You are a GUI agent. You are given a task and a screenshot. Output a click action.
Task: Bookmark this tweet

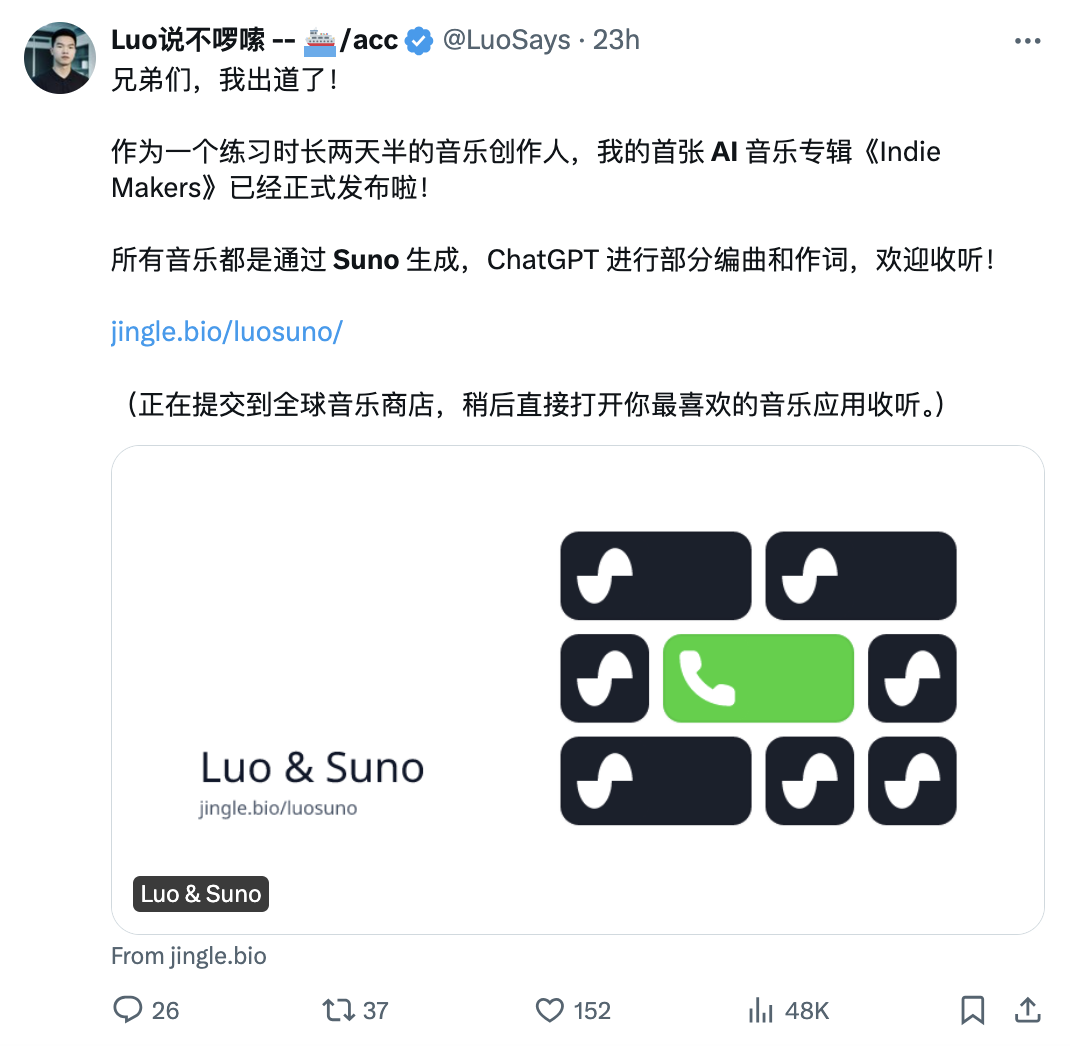point(972,1010)
